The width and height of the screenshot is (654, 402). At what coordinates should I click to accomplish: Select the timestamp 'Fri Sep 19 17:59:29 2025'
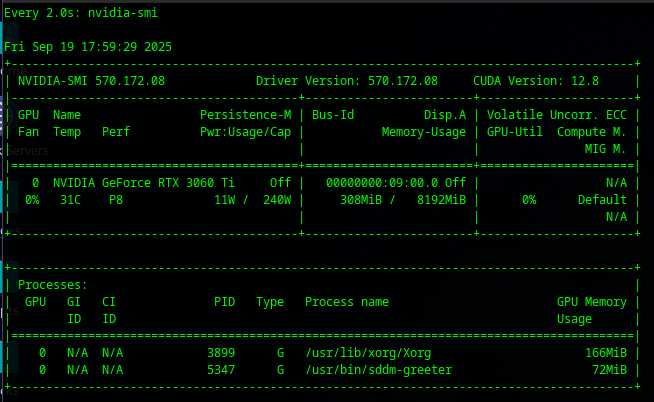click(x=88, y=47)
